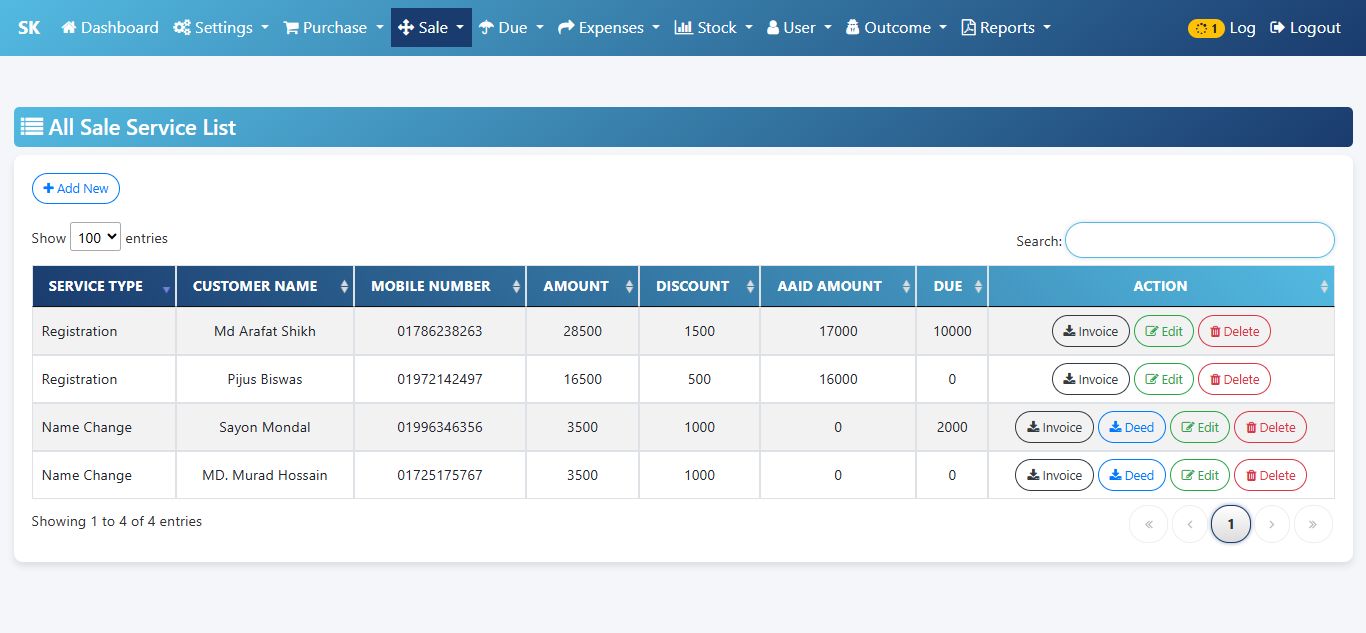
Task: Click mobile number 01786238263
Action: click(x=440, y=331)
